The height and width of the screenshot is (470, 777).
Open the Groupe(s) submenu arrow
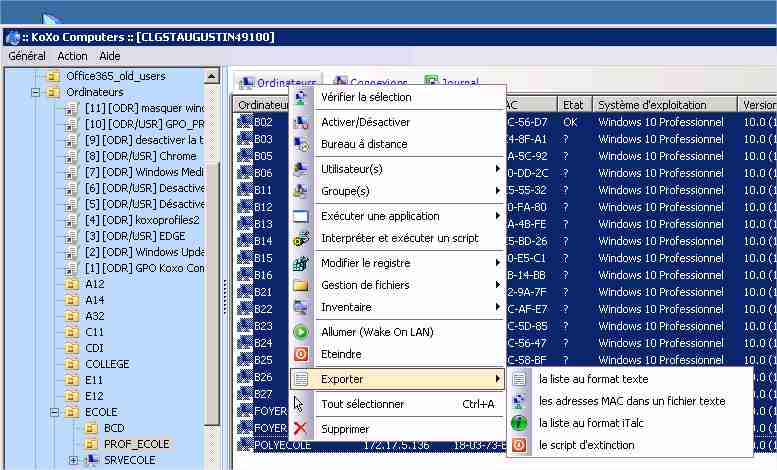[498, 191]
